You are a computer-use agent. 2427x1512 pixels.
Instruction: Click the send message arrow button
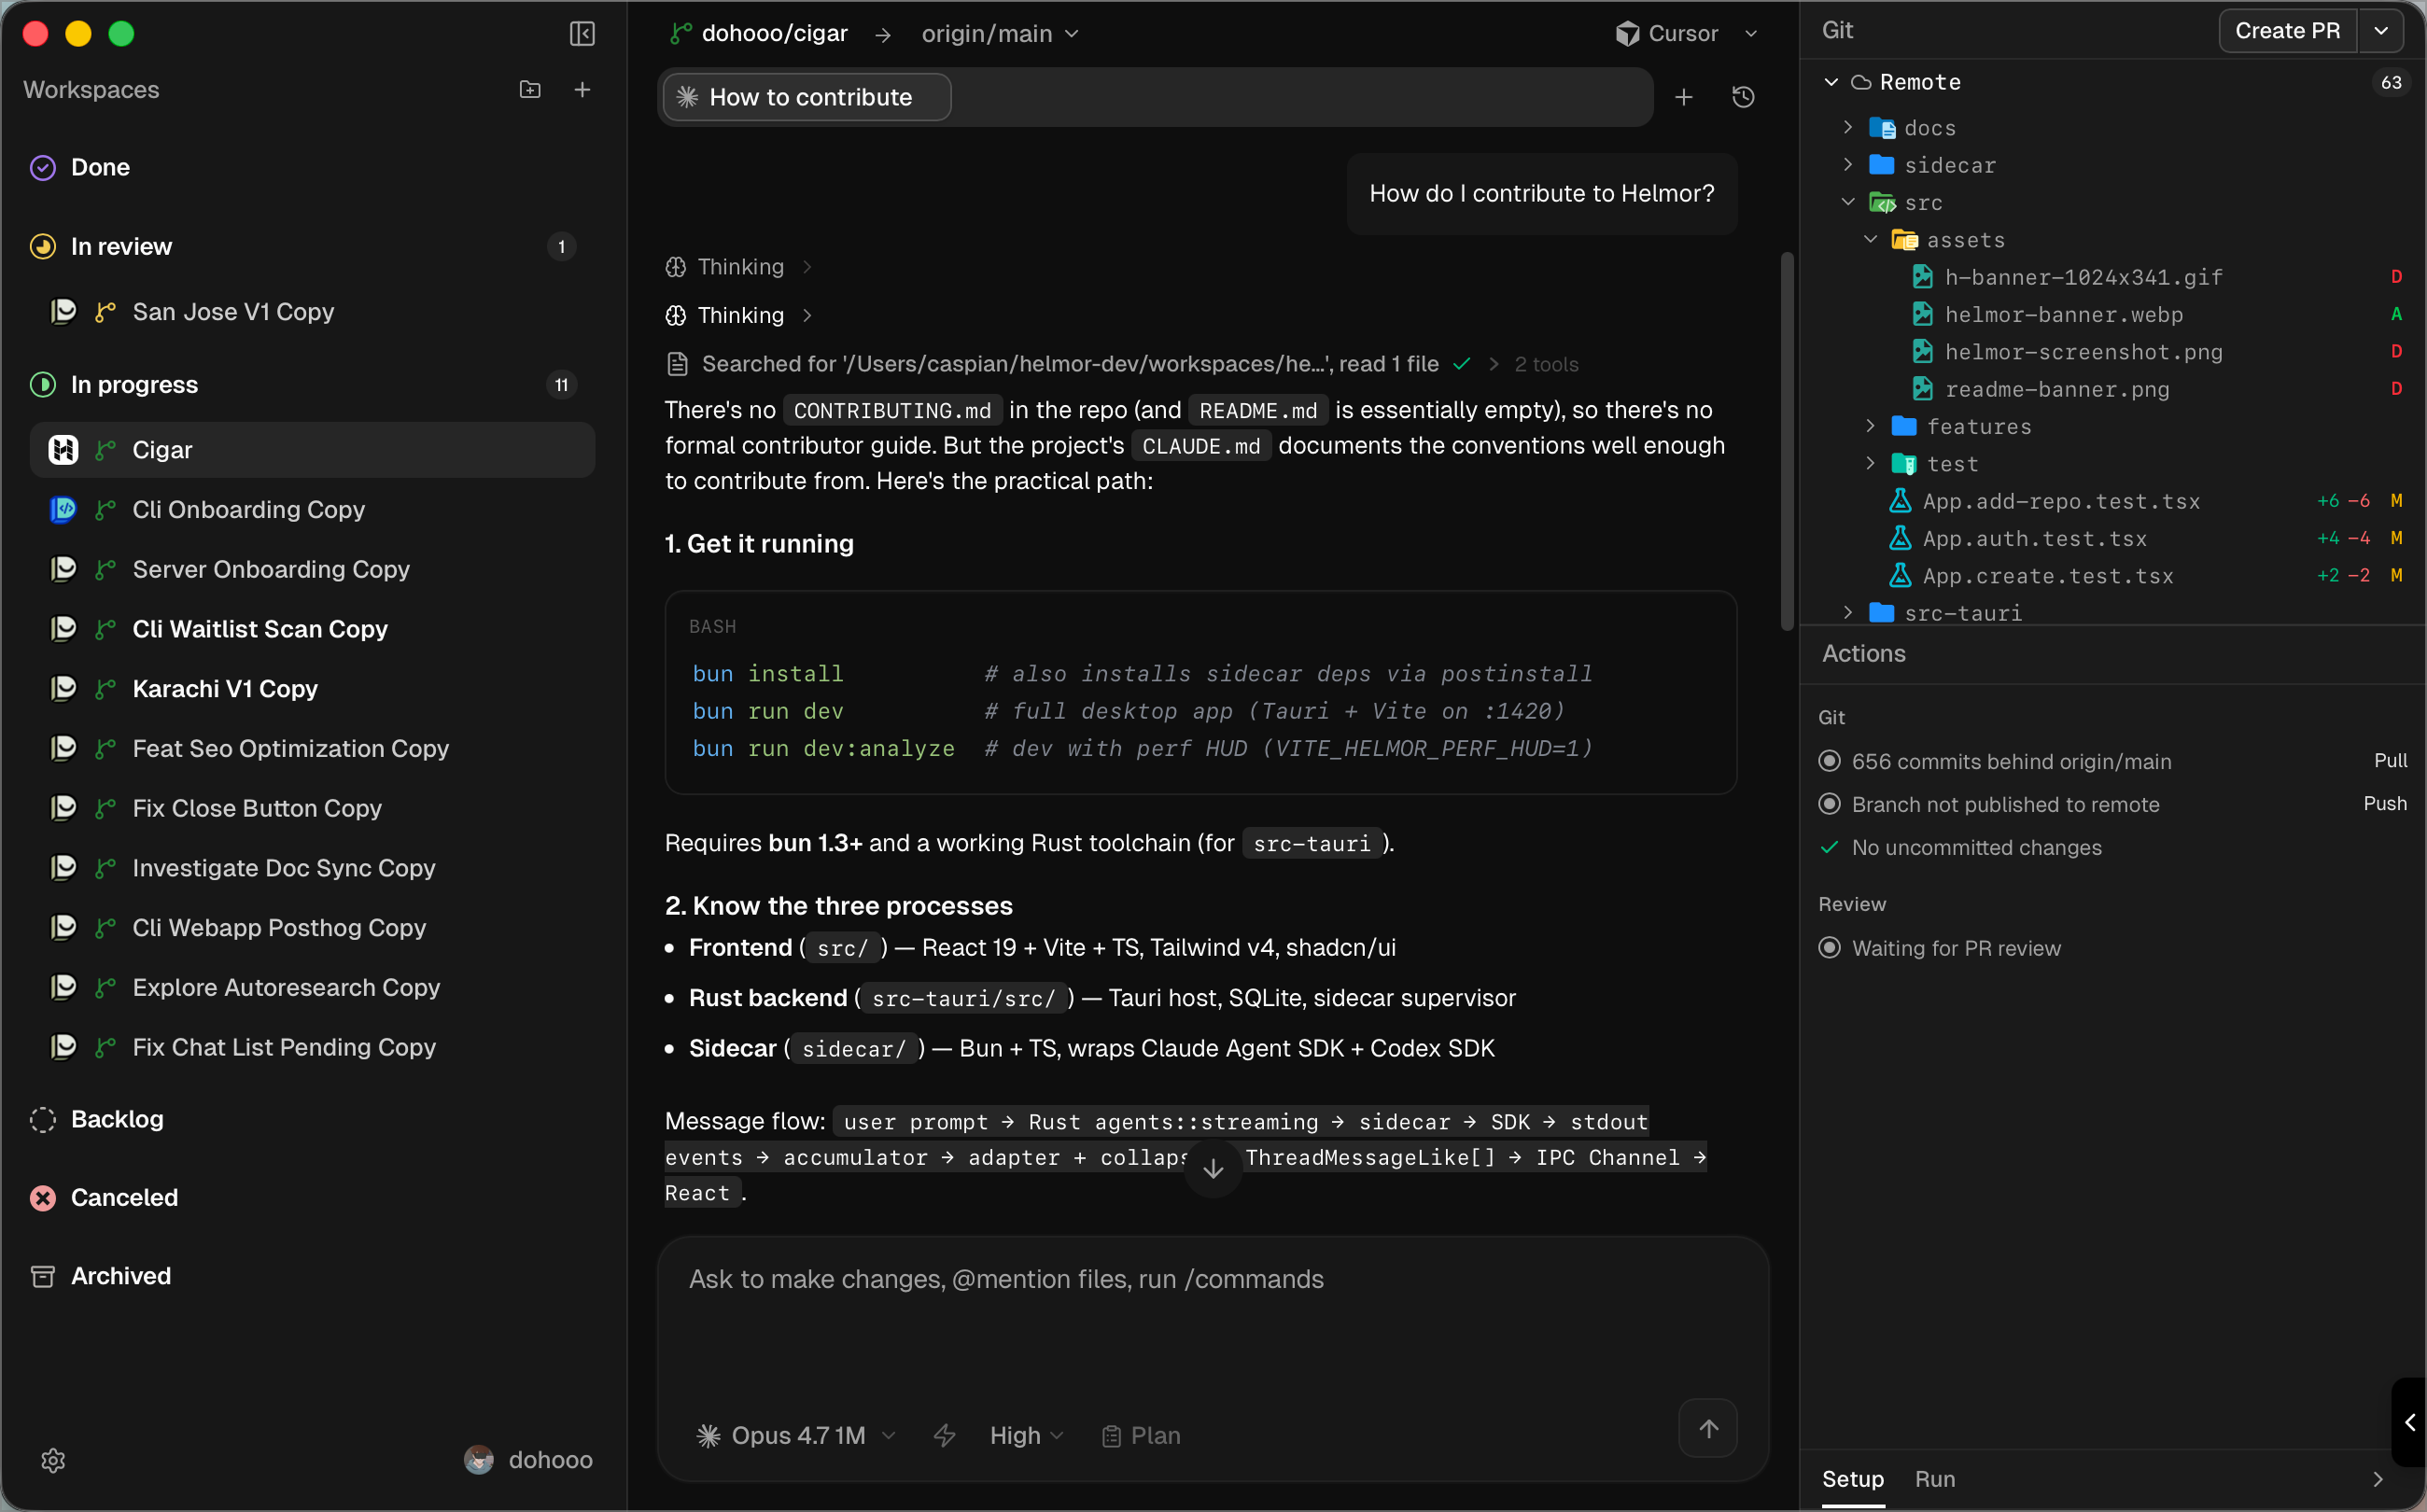[x=1708, y=1428]
